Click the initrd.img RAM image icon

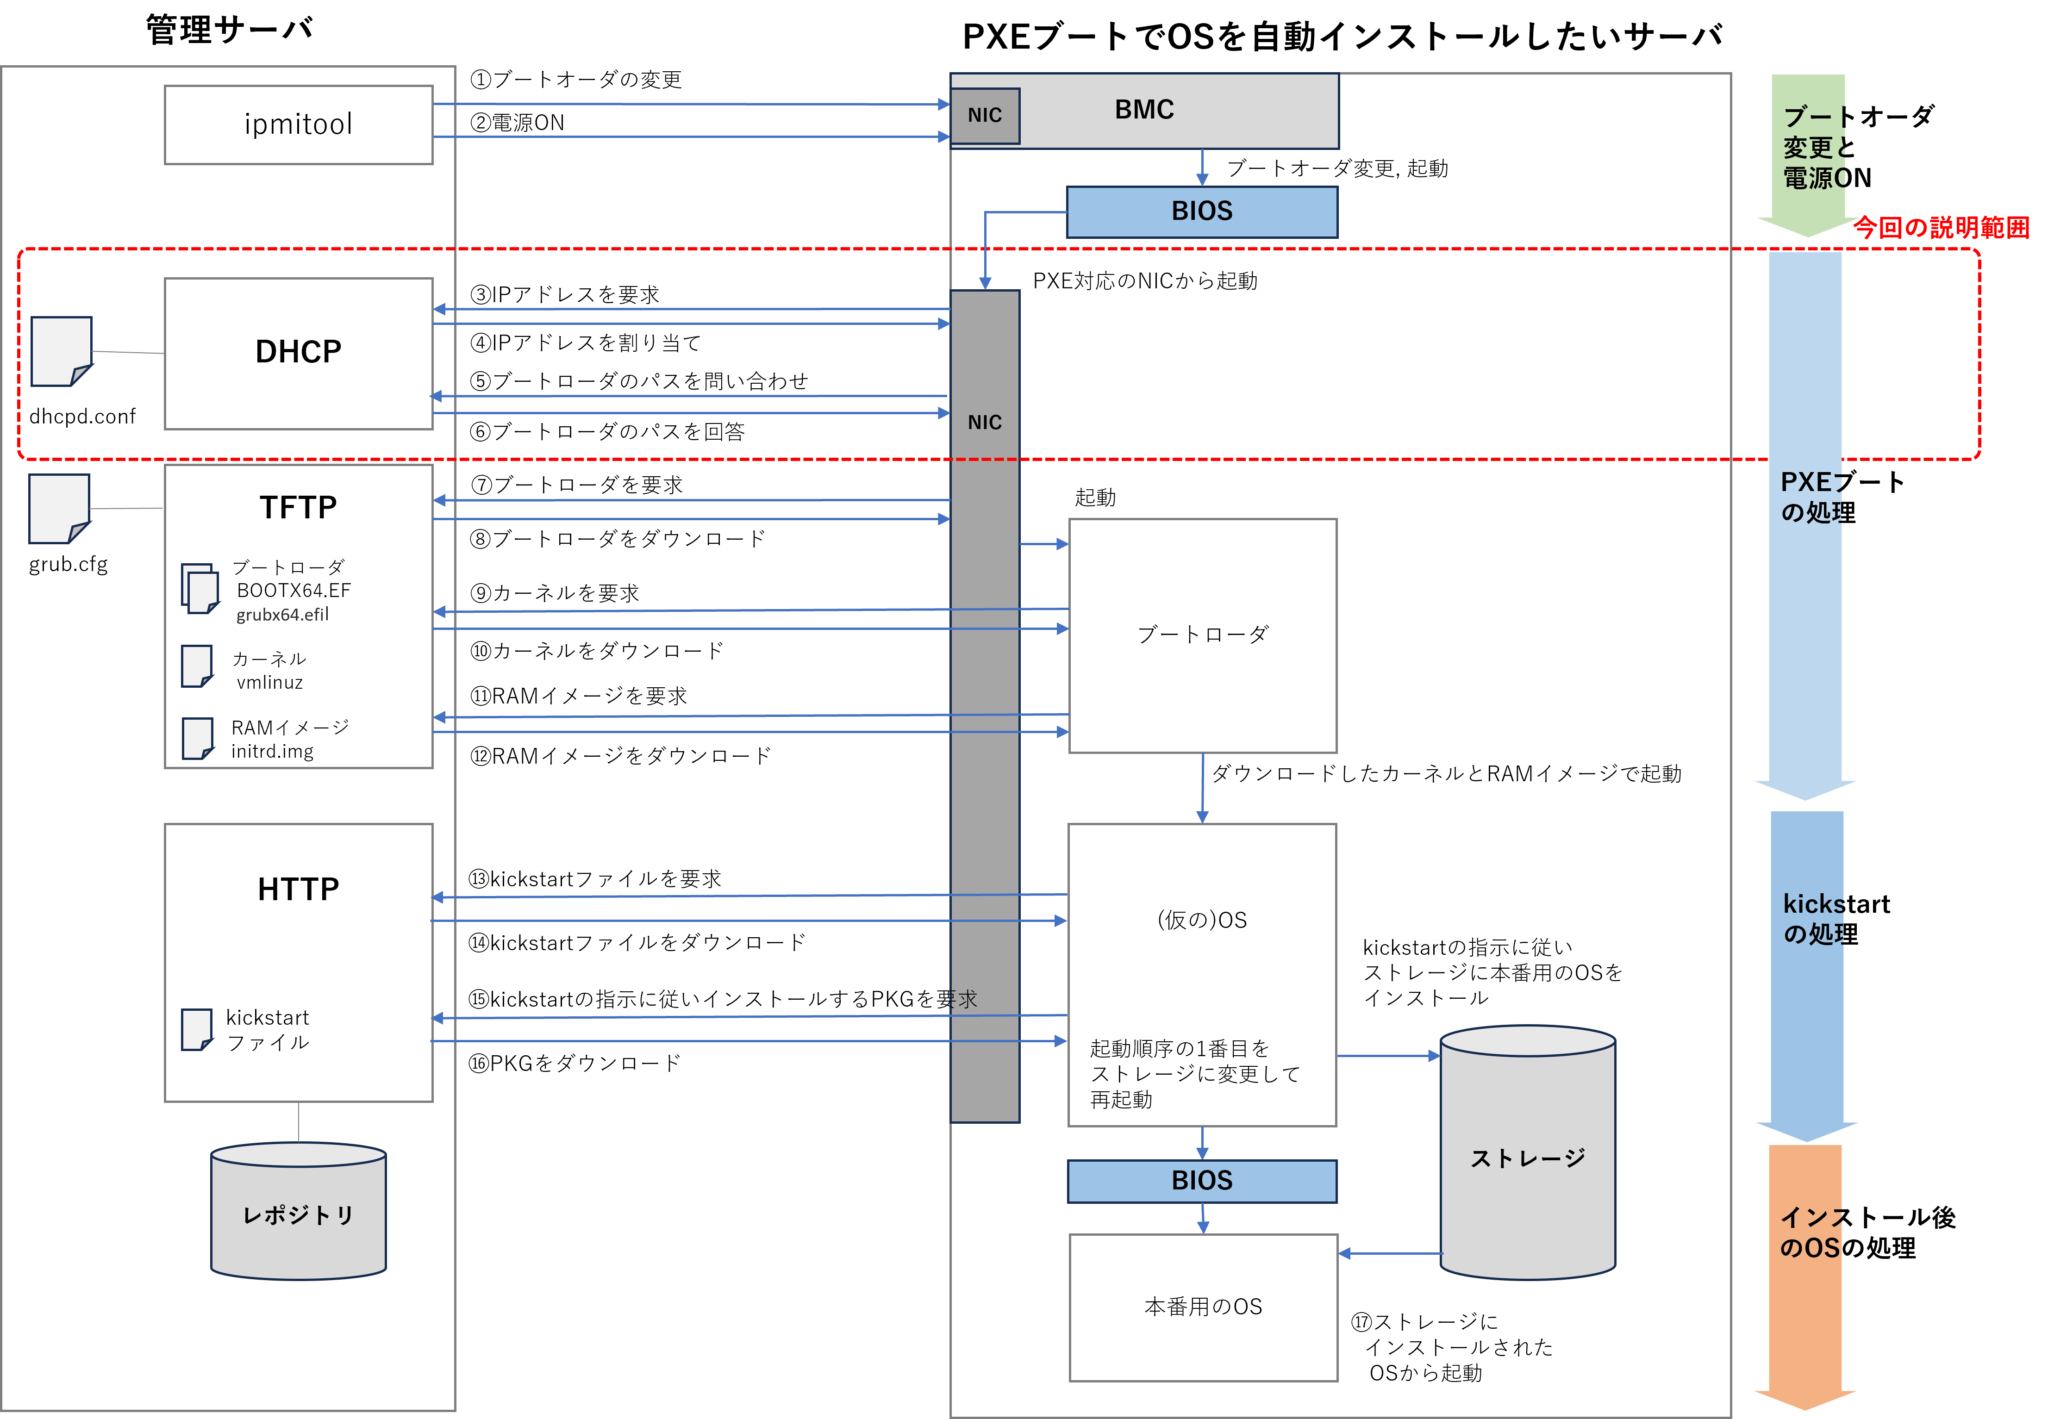(x=197, y=738)
